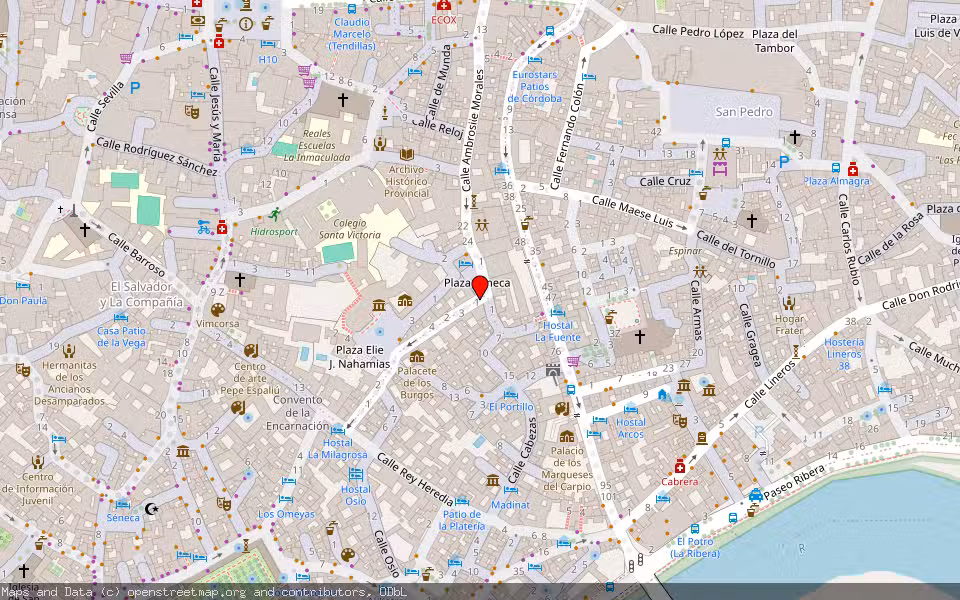Click the bed icon beside Hostal La Fuente
960x600 pixels.
(557, 312)
